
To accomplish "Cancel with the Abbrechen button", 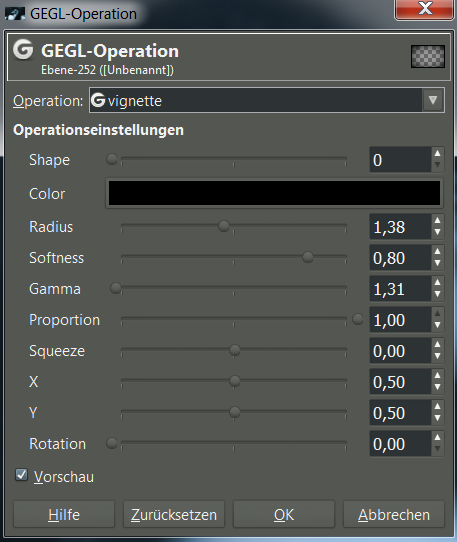I will click(394, 514).
